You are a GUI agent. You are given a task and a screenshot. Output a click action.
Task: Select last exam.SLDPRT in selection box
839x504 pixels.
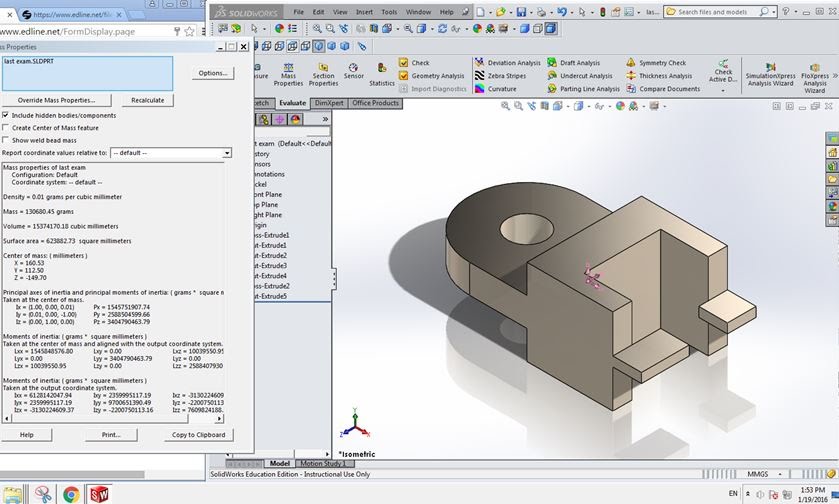[28, 62]
